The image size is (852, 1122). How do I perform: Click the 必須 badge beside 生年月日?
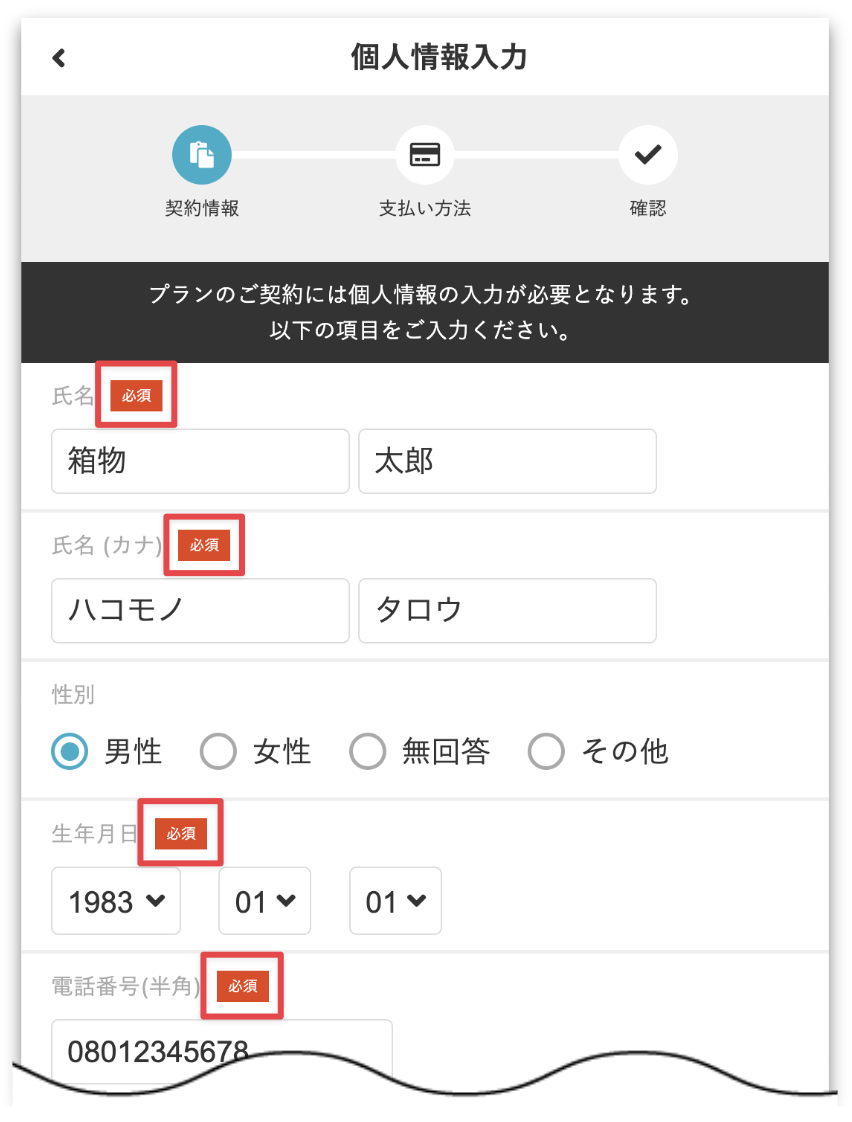181,833
